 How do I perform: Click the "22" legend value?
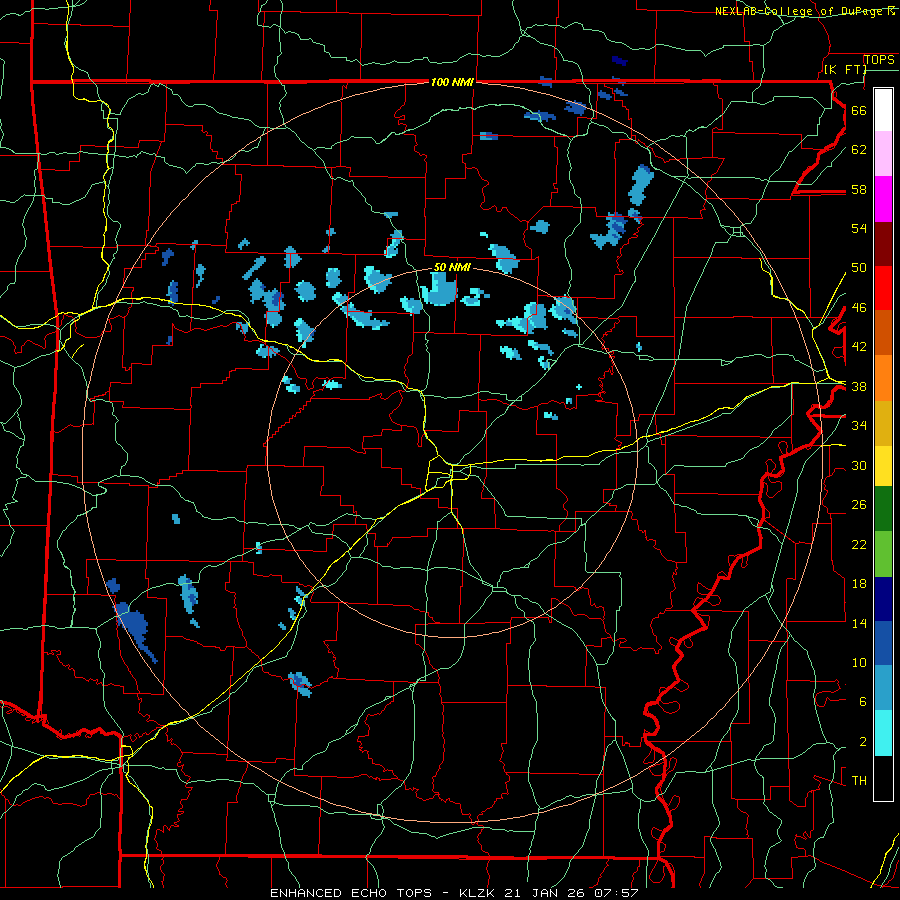click(x=859, y=544)
